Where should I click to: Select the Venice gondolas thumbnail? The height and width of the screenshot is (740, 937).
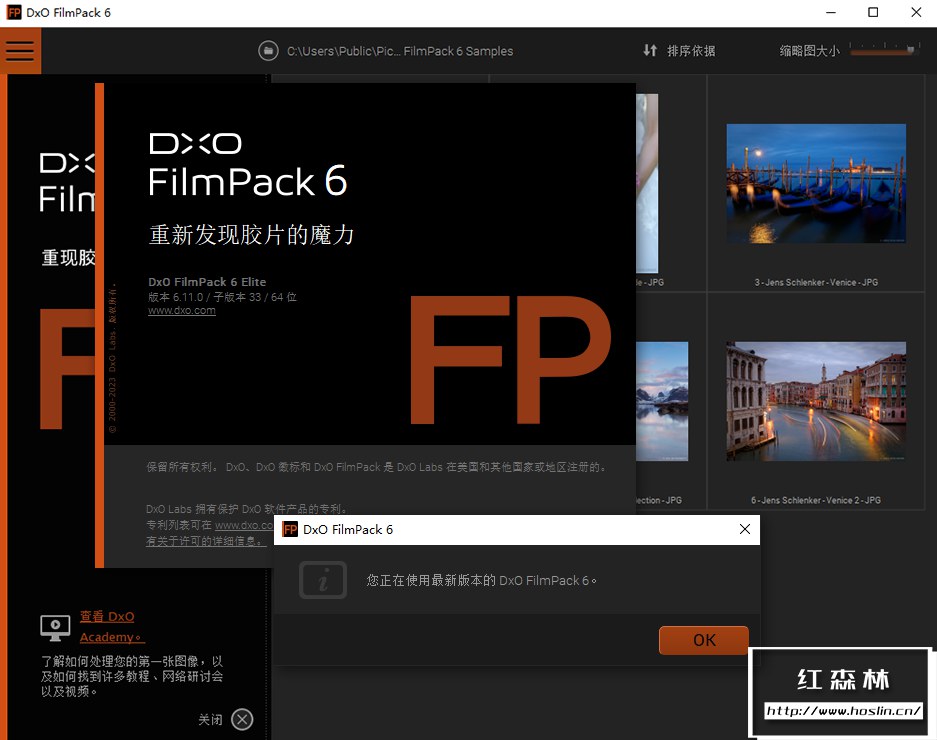[x=816, y=183]
